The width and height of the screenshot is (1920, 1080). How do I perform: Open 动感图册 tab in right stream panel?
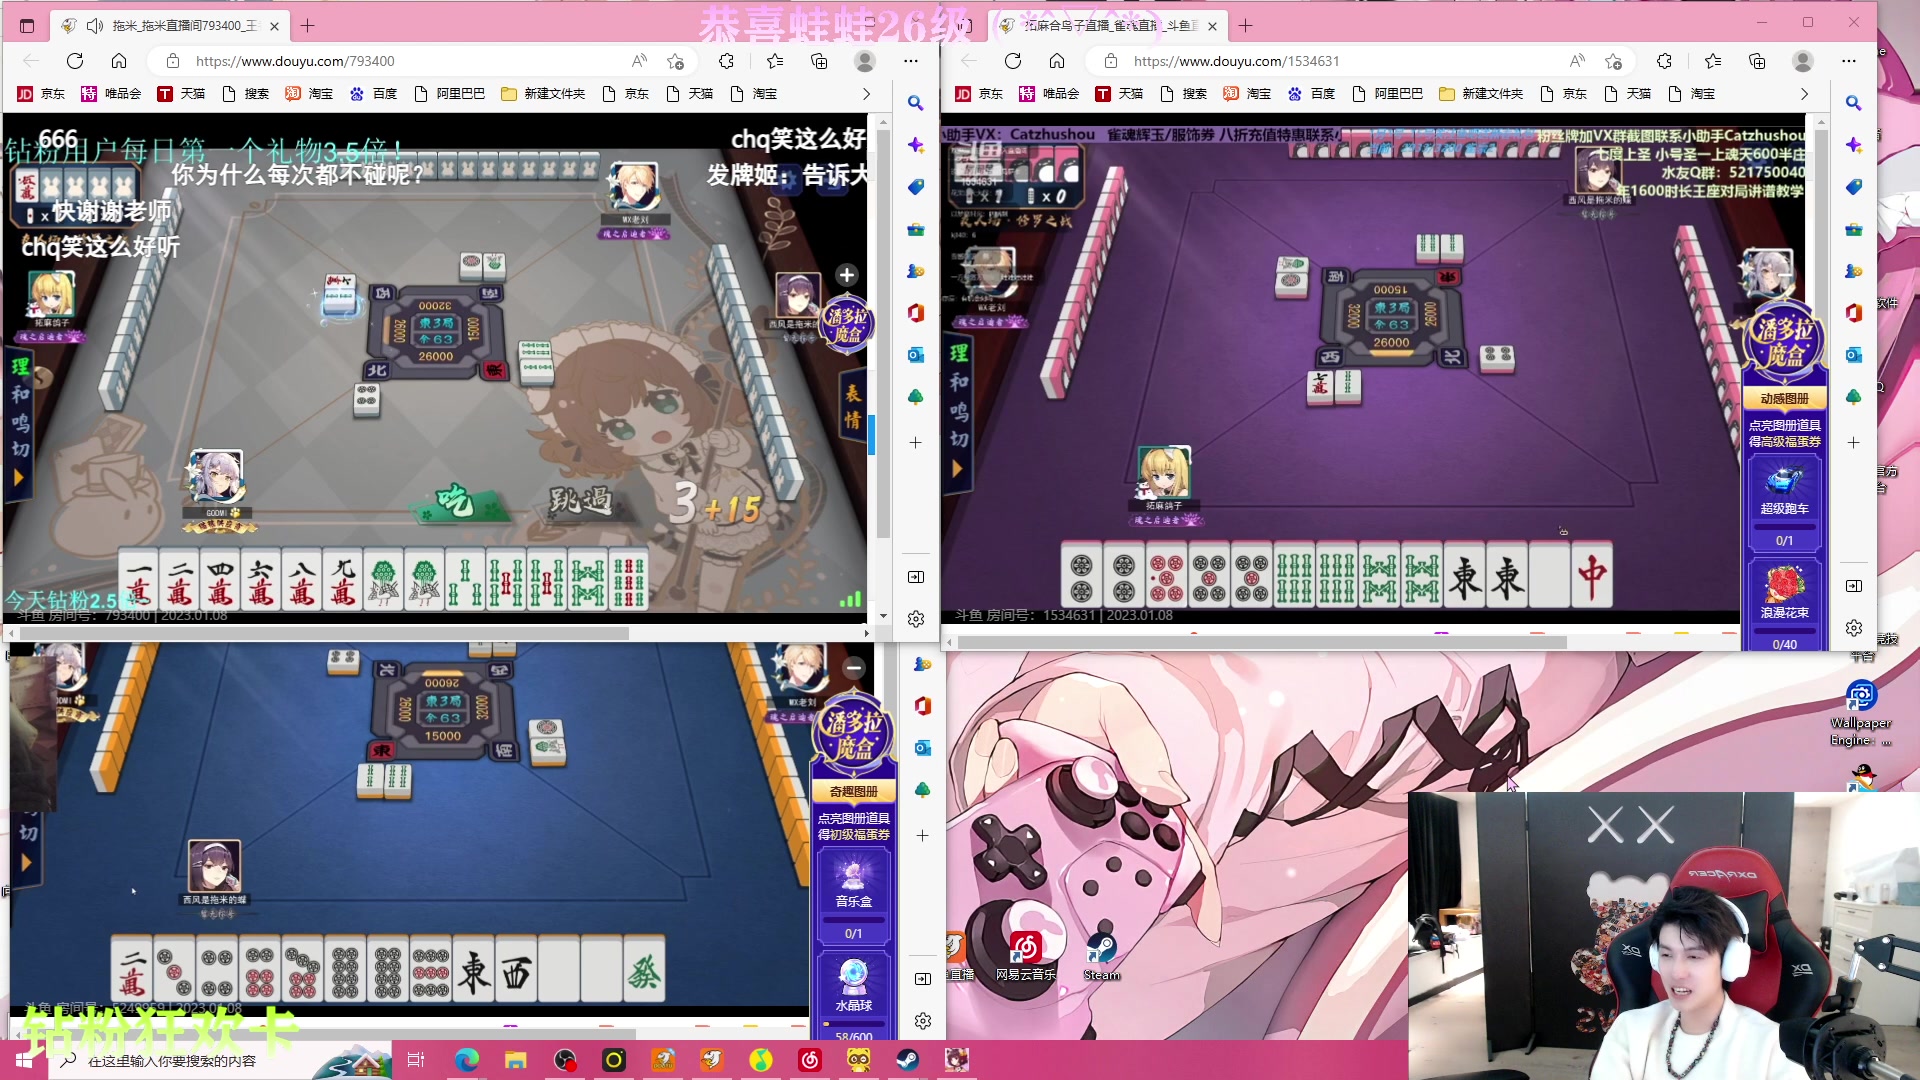pos(1784,398)
